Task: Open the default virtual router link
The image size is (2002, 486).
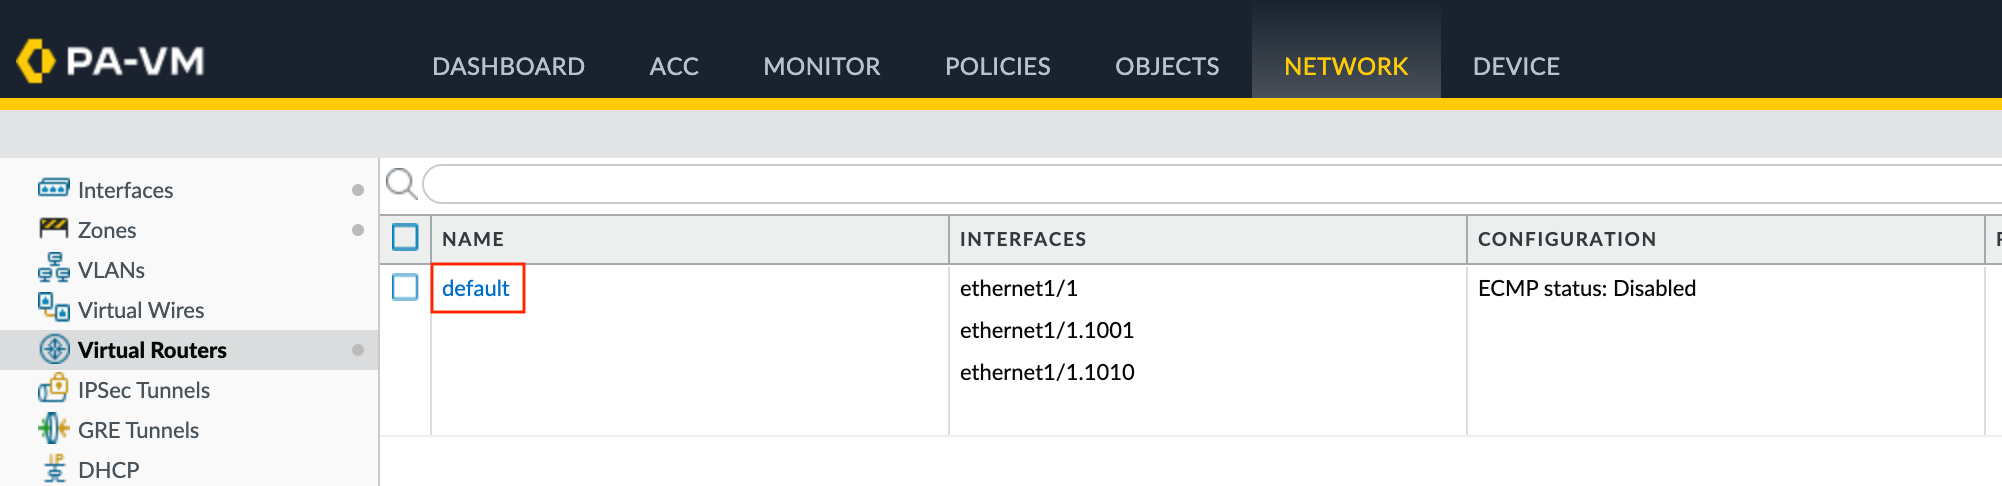Action: point(476,288)
